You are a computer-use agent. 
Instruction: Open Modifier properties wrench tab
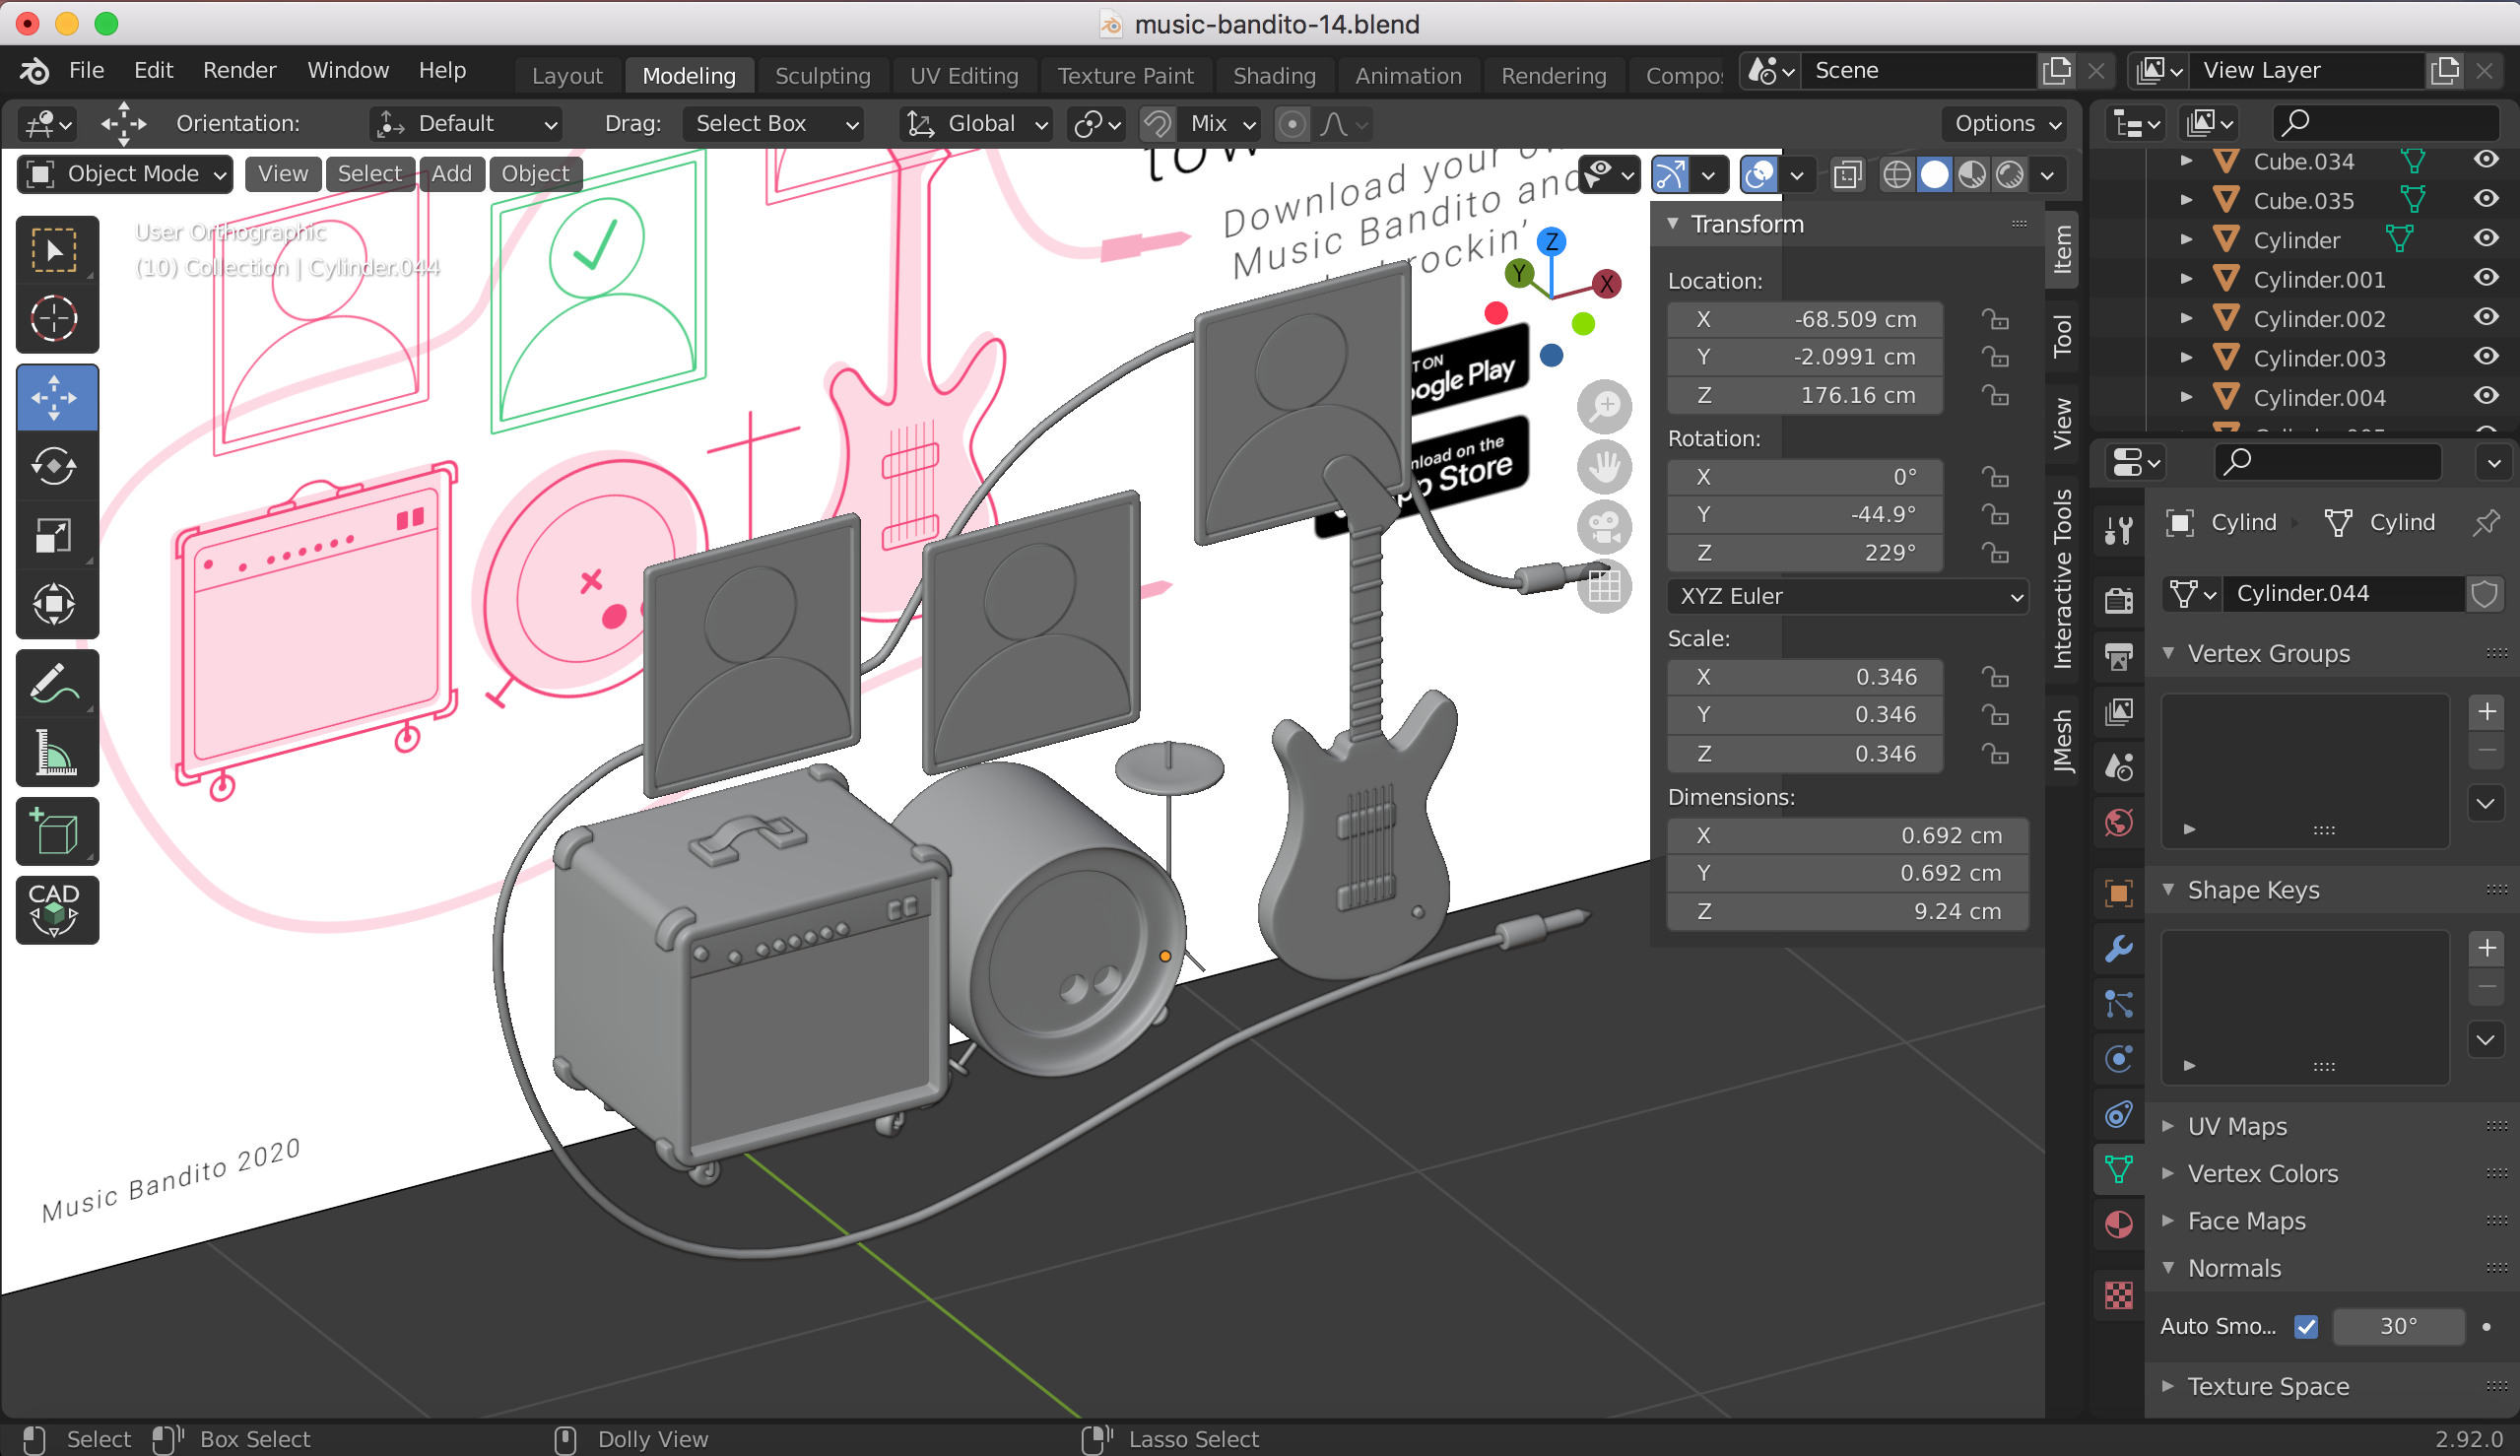[2119, 948]
